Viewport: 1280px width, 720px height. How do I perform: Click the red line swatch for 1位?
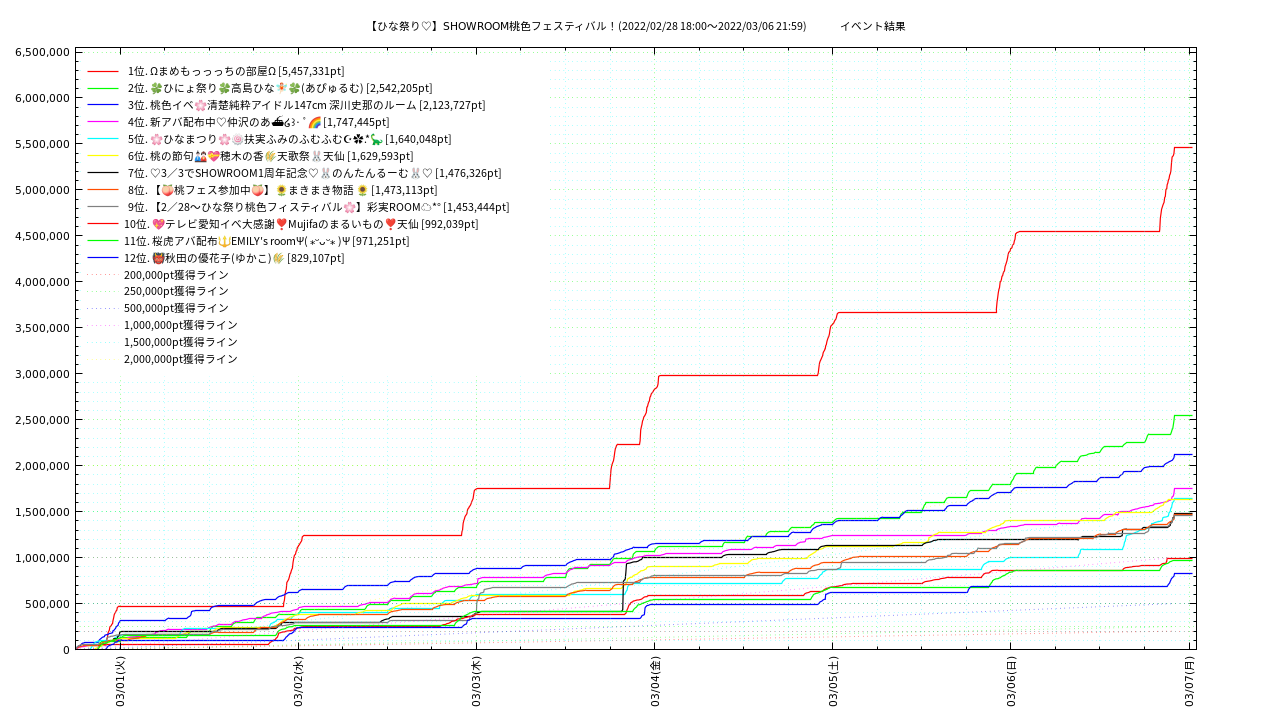pyautogui.click(x=103, y=72)
